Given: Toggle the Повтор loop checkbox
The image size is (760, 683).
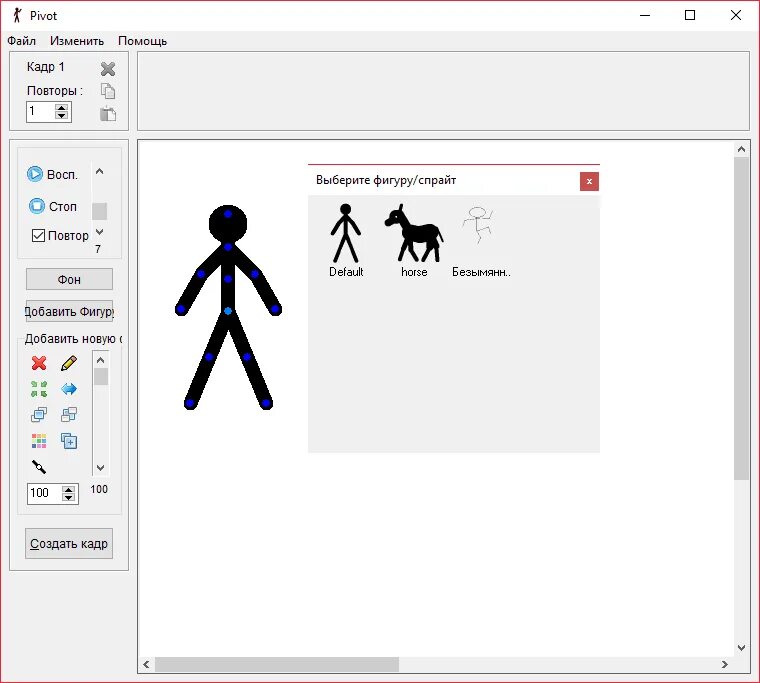Looking at the screenshot, I should (38, 236).
